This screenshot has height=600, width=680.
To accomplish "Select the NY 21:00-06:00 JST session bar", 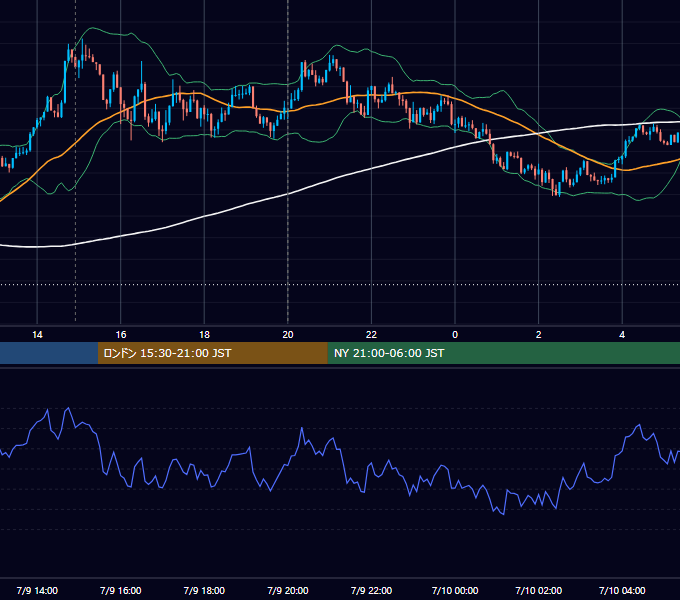I will tap(503, 353).
